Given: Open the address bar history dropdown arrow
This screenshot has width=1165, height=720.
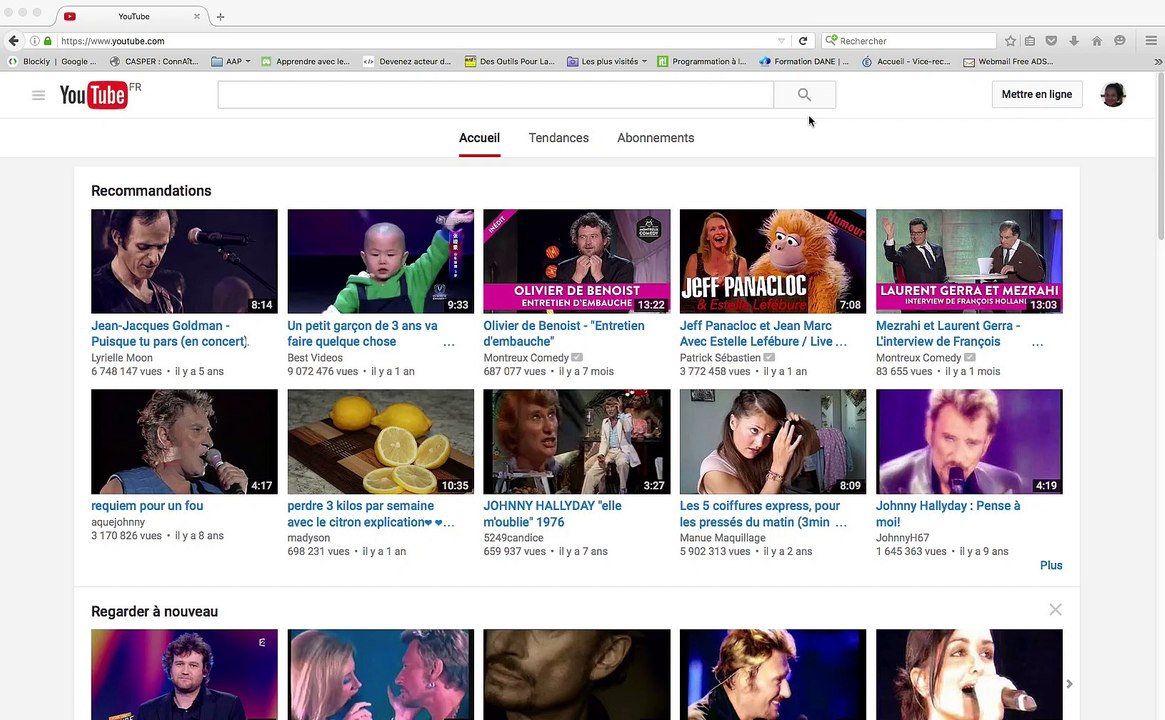Looking at the screenshot, I should pyautogui.click(x=782, y=41).
